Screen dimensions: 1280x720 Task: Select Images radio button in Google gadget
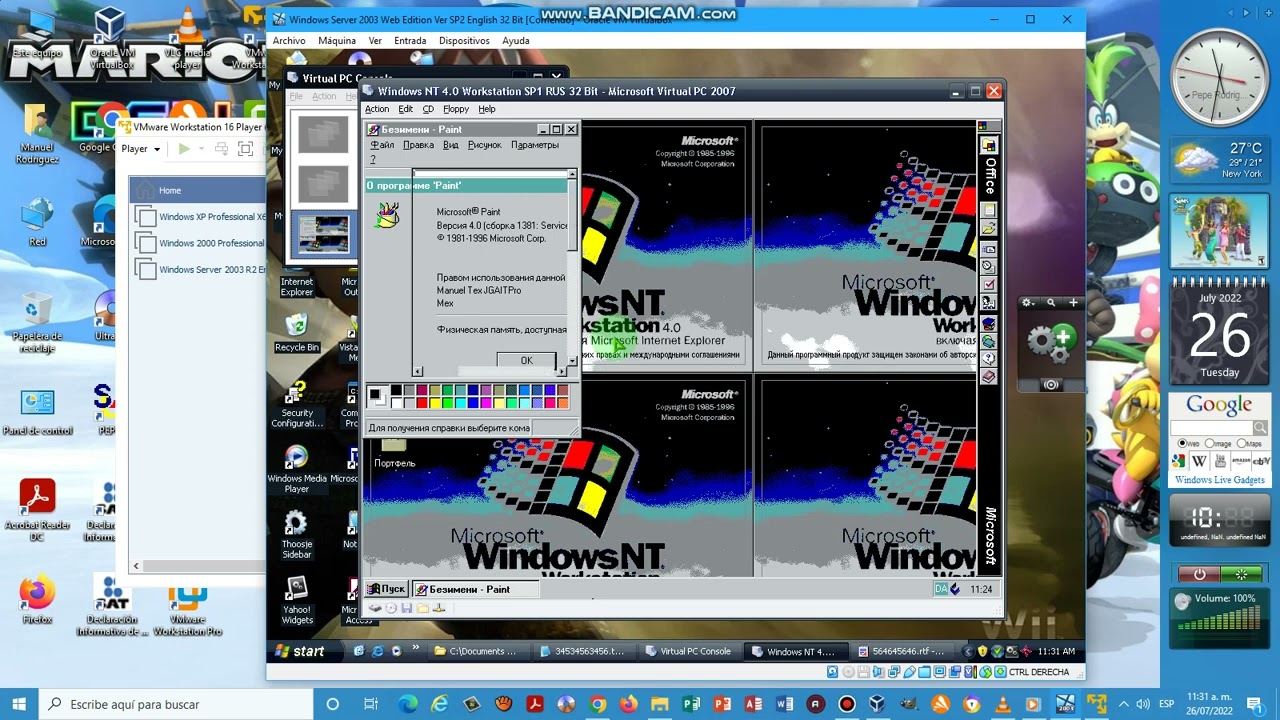pyautogui.click(x=1210, y=443)
